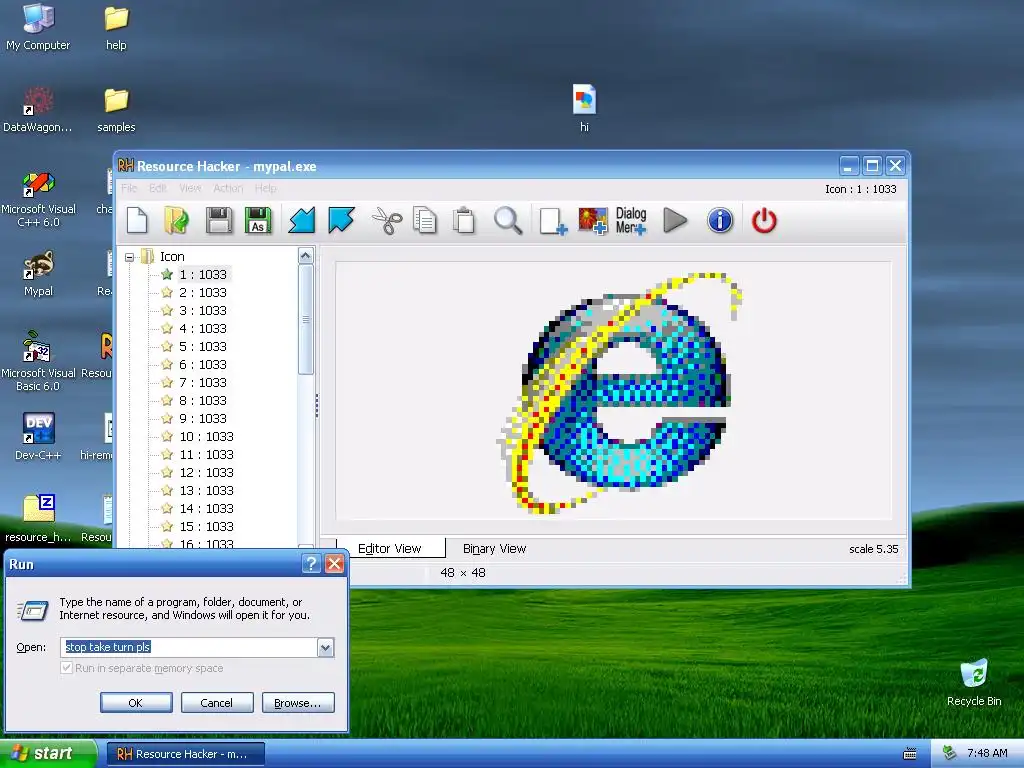The image size is (1024, 768).
Task: Select Microsoft Visual C++ 6.0 shortcut
Action: pos(38,199)
